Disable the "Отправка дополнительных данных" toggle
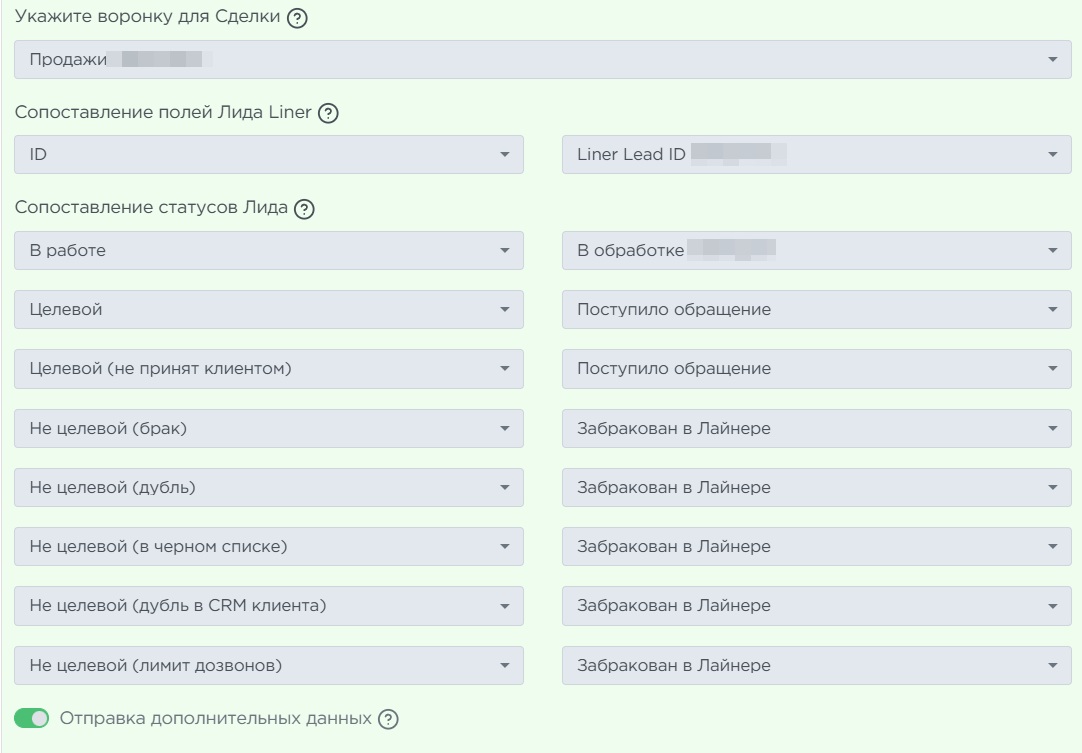 click(x=32, y=718)
